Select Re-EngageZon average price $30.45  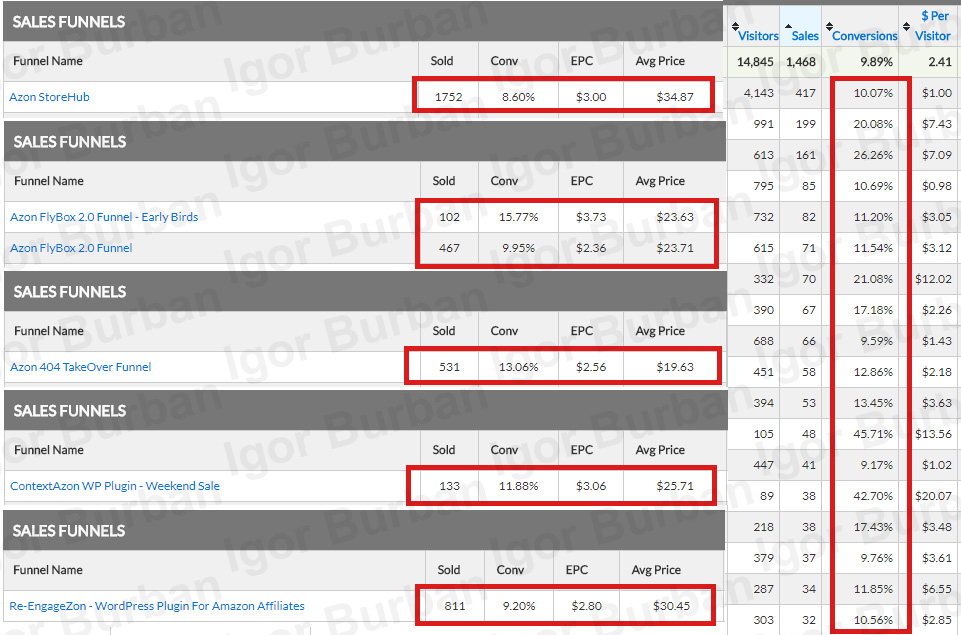pyautogui.click(x=671, y=606)
